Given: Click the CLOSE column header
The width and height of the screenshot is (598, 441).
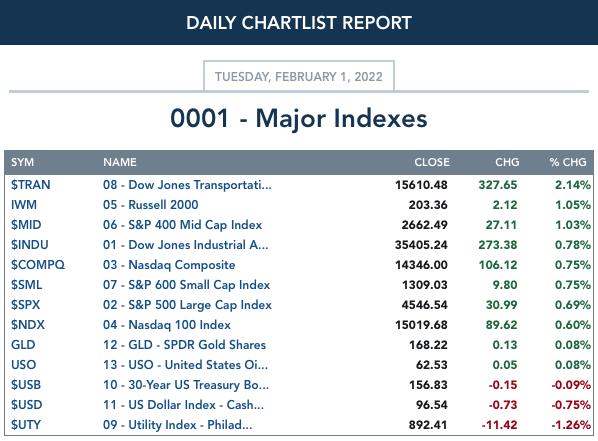Looking at the screenshot, I should coord(432,162).
